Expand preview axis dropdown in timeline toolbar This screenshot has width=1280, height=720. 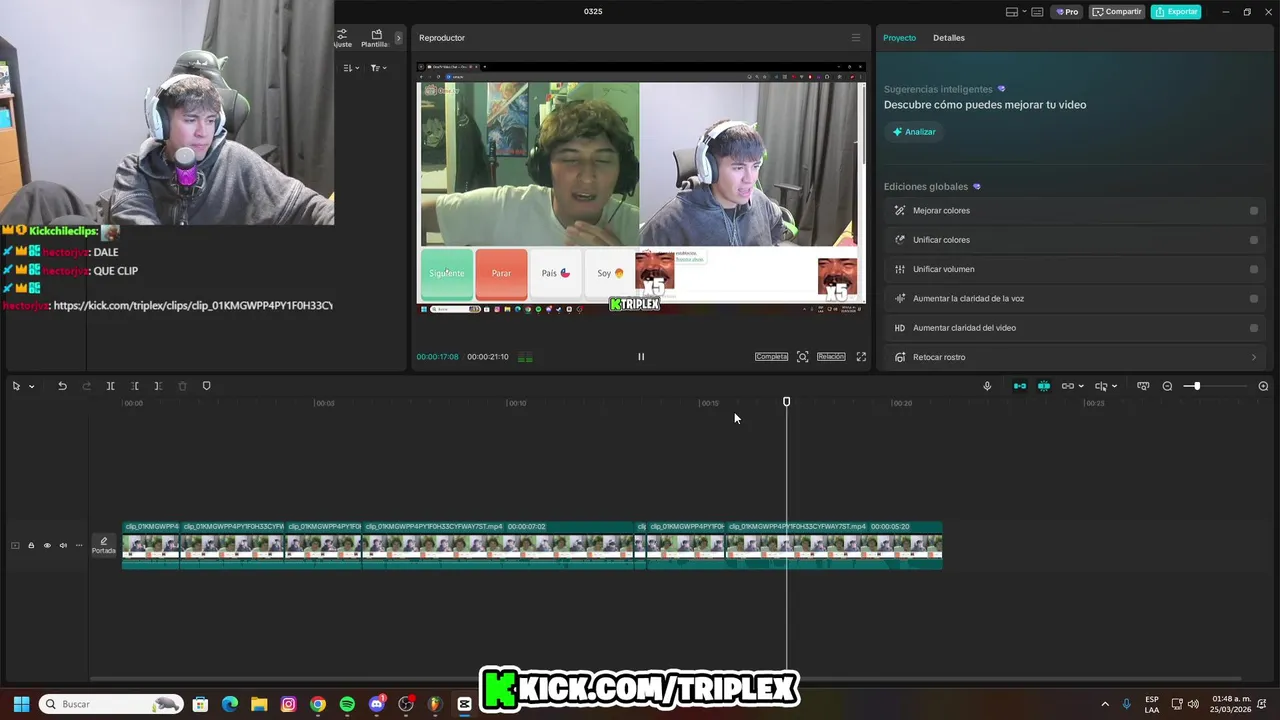[x=1114, y=386]
